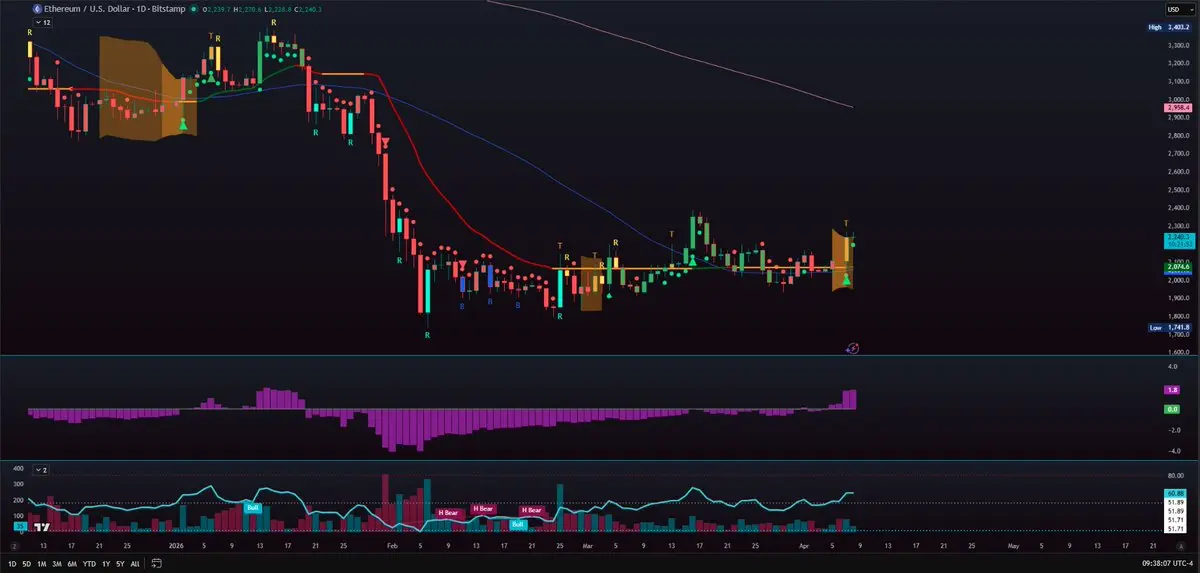1200x573 pixels.
Task: Click the time axis collapse icon at bottom left
Action: coord(14,548)
